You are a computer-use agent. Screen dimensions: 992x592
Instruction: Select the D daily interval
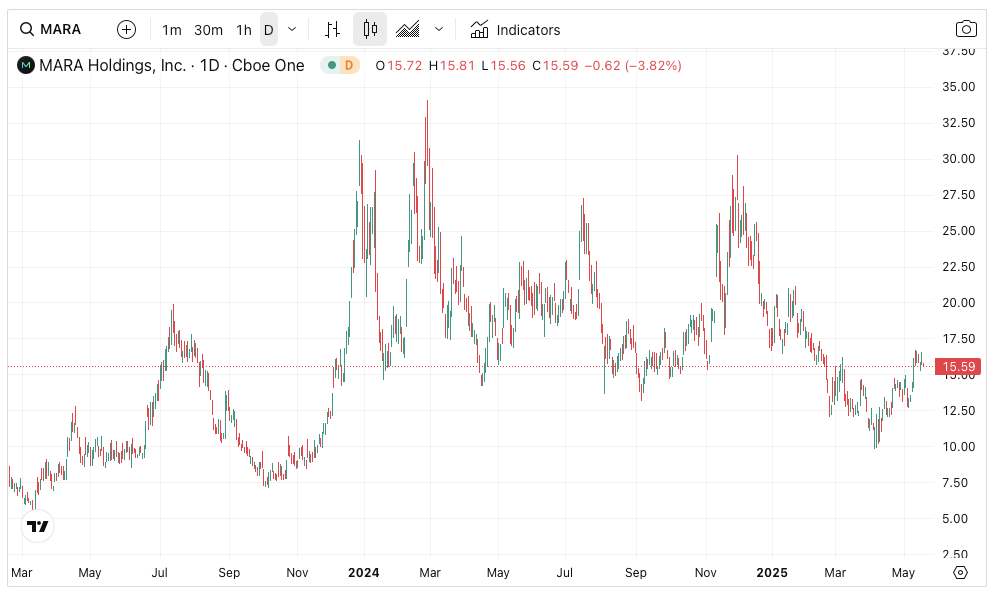[269, 30]
